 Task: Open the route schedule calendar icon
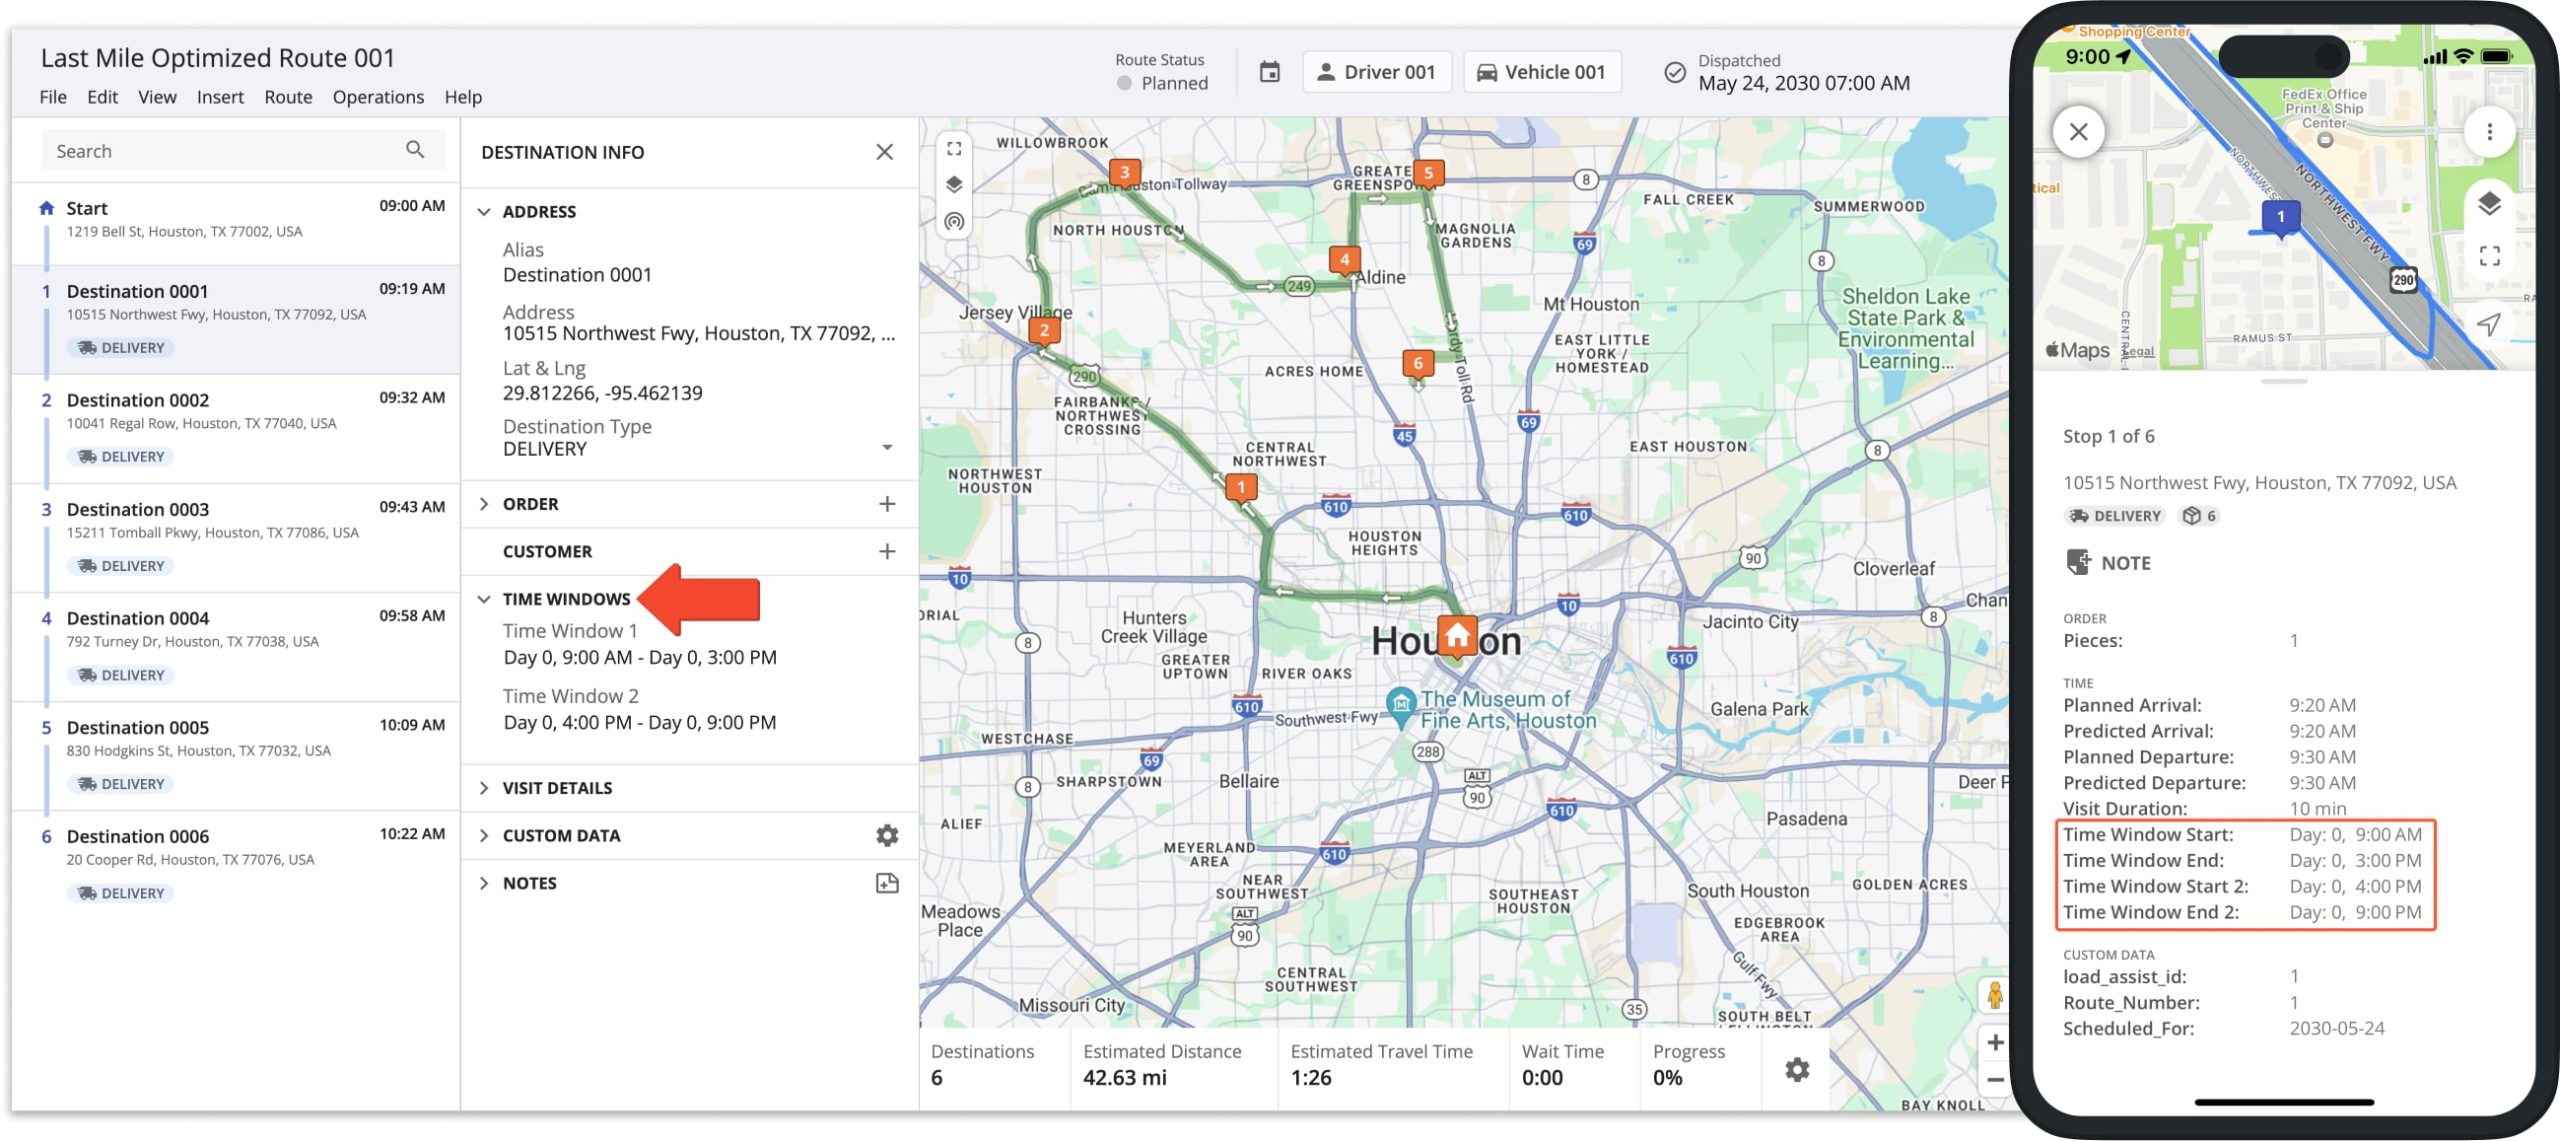click(x=1269, y=72)
